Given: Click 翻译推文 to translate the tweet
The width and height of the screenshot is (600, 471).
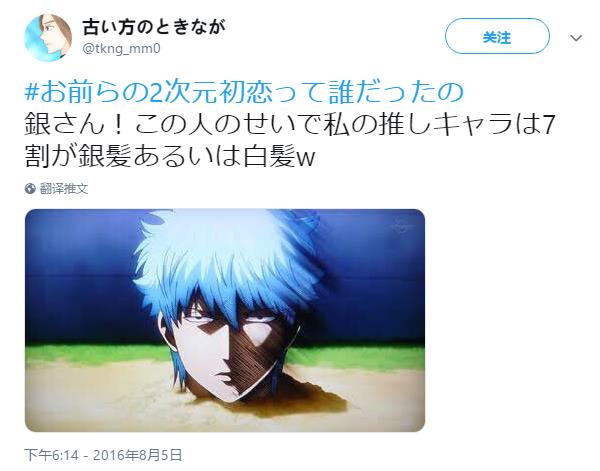Looking at the screenshot, I should 64,188.
